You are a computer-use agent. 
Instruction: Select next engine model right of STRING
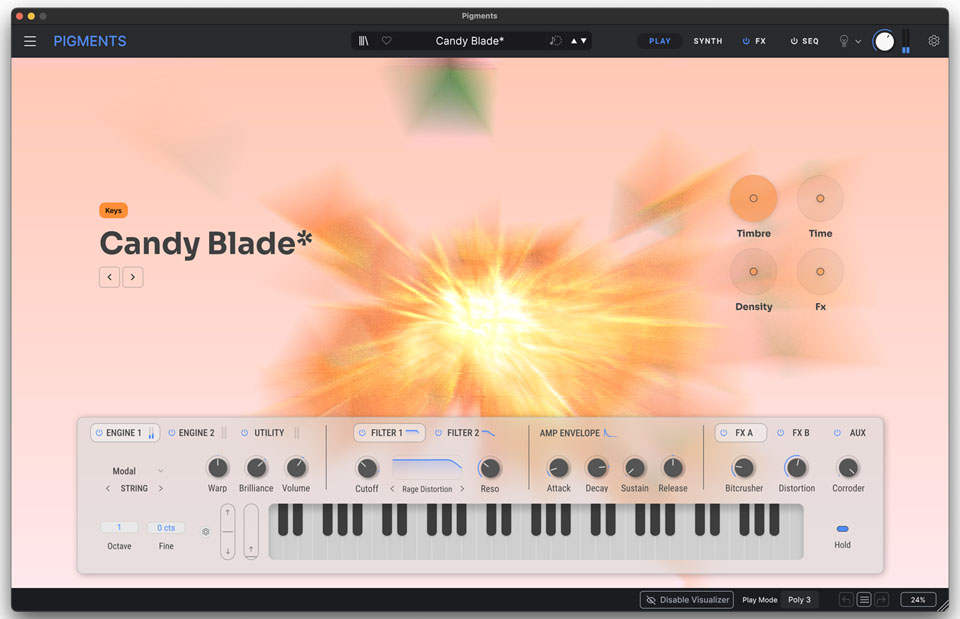coord(160,489)
